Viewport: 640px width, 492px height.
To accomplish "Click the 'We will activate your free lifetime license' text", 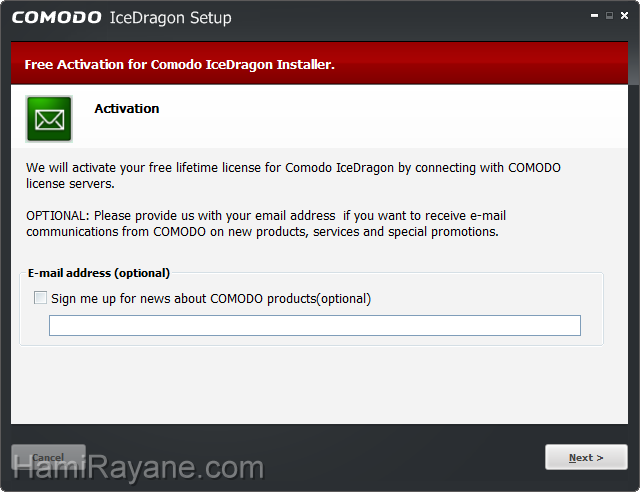I will pos(293,176).
